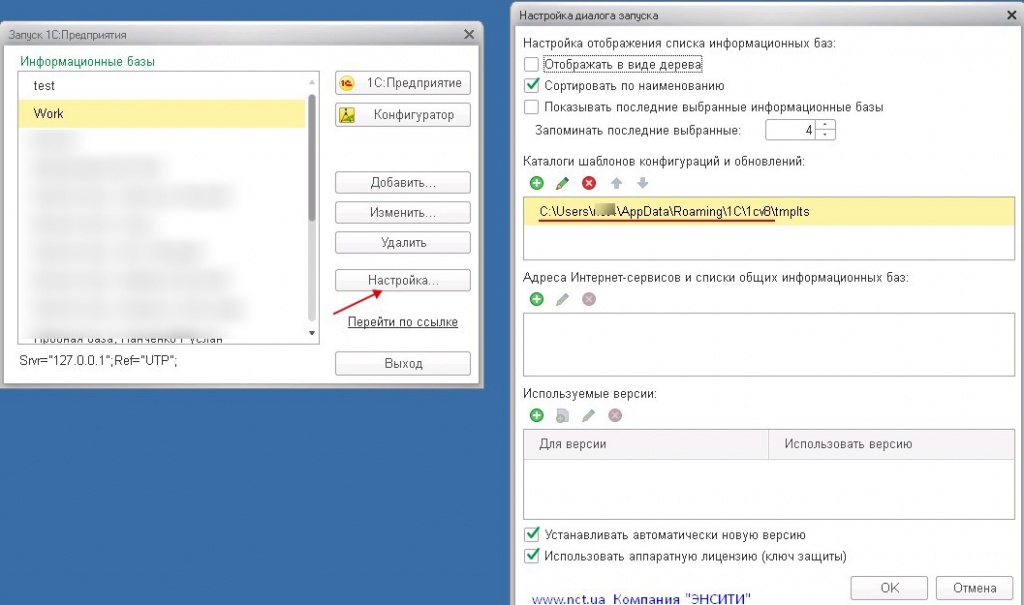Edit Internet service address with pencil icon
The height and width of the screenshot is (605, 1024).
(x=562, y=299)
